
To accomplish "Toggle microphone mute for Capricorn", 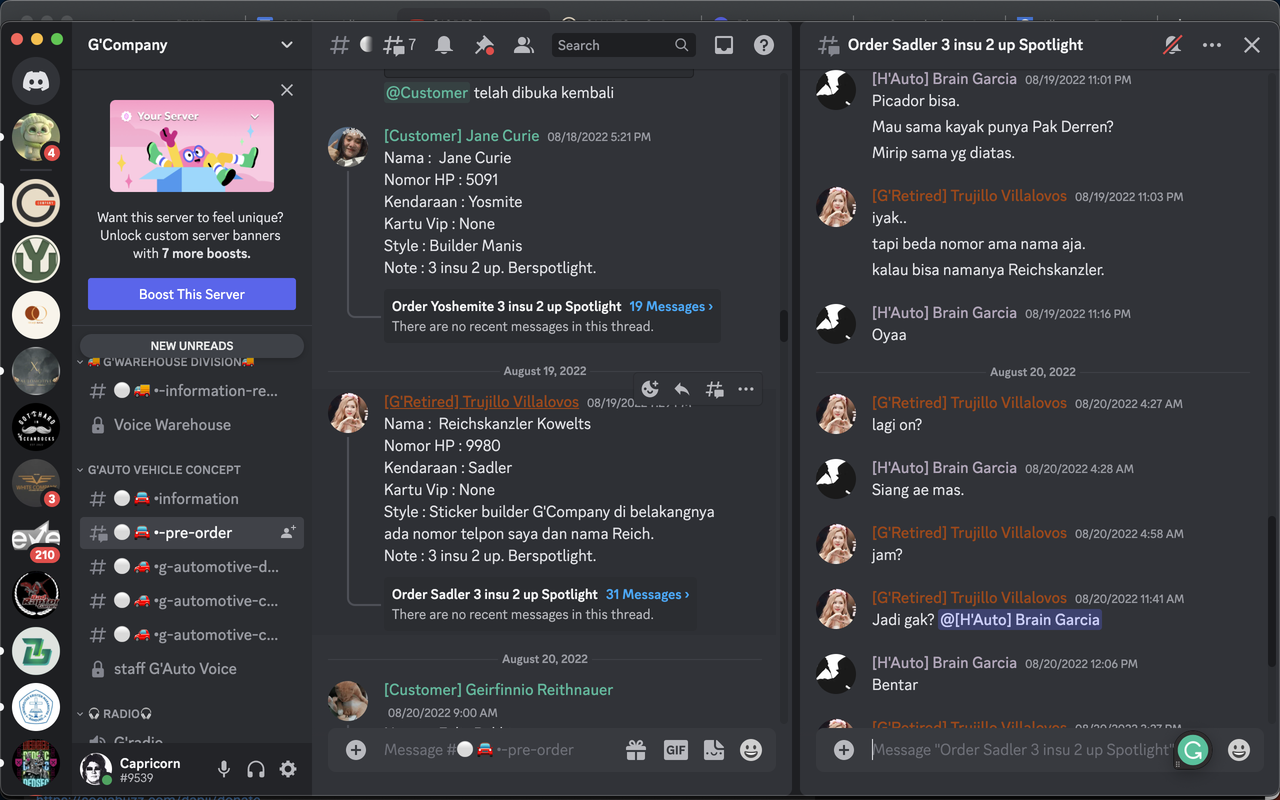I will [x=224, y=769].
